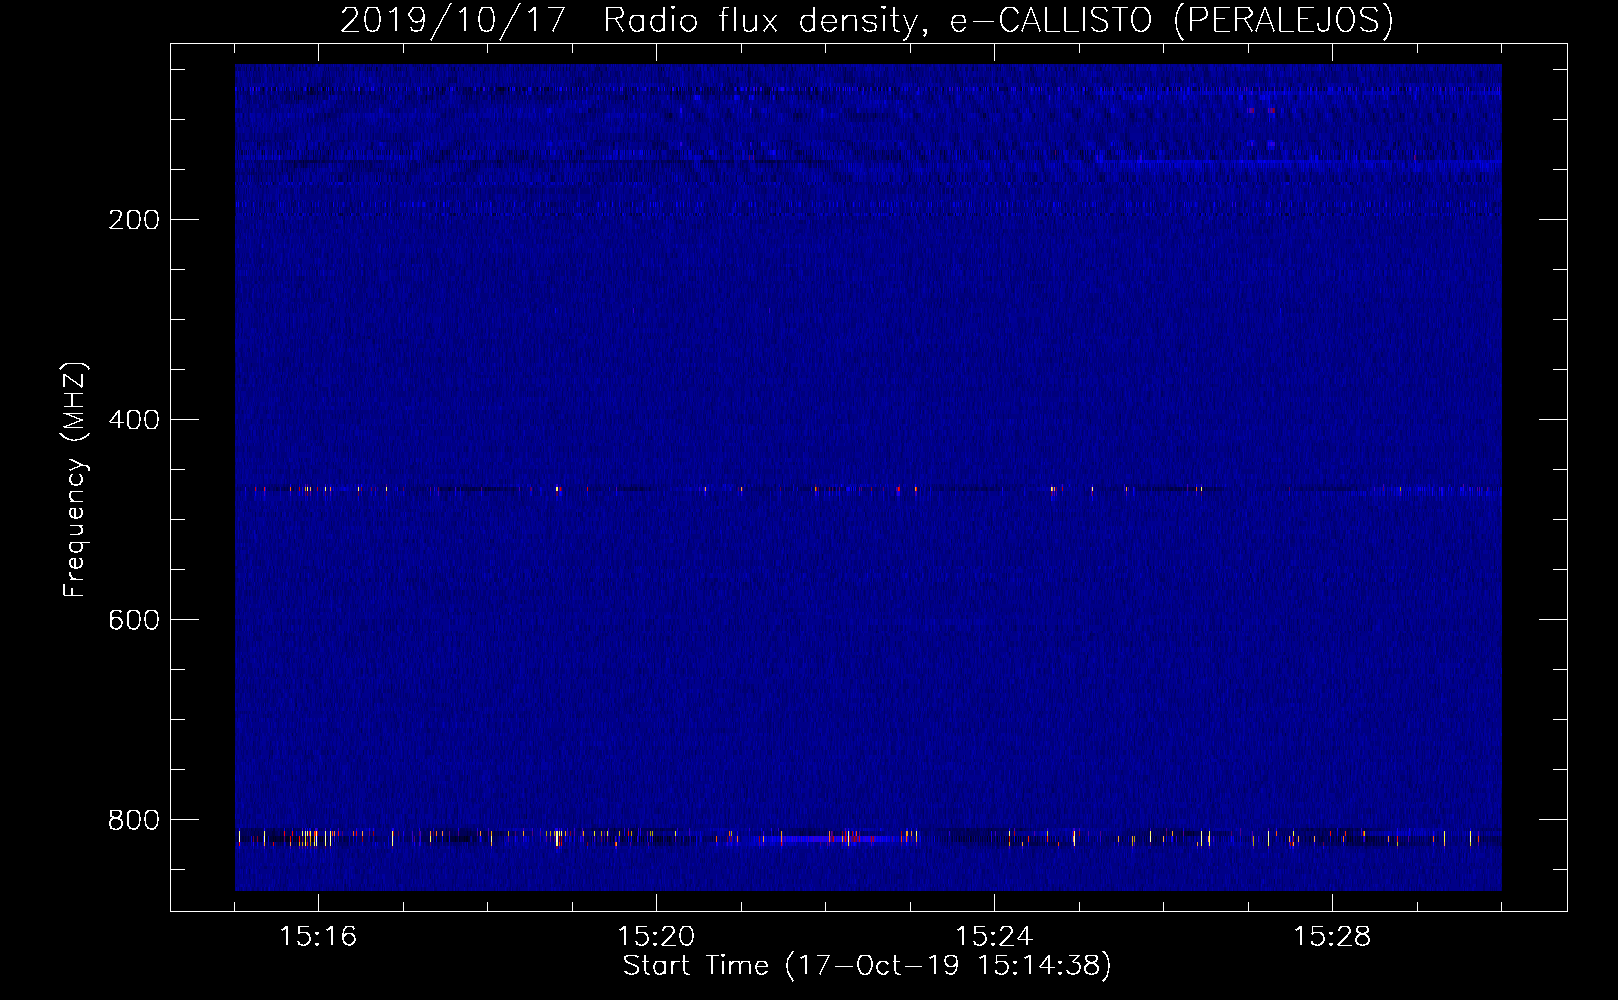Click the 200 frequency tick label

pyautogui.click(x=134, y=220)
